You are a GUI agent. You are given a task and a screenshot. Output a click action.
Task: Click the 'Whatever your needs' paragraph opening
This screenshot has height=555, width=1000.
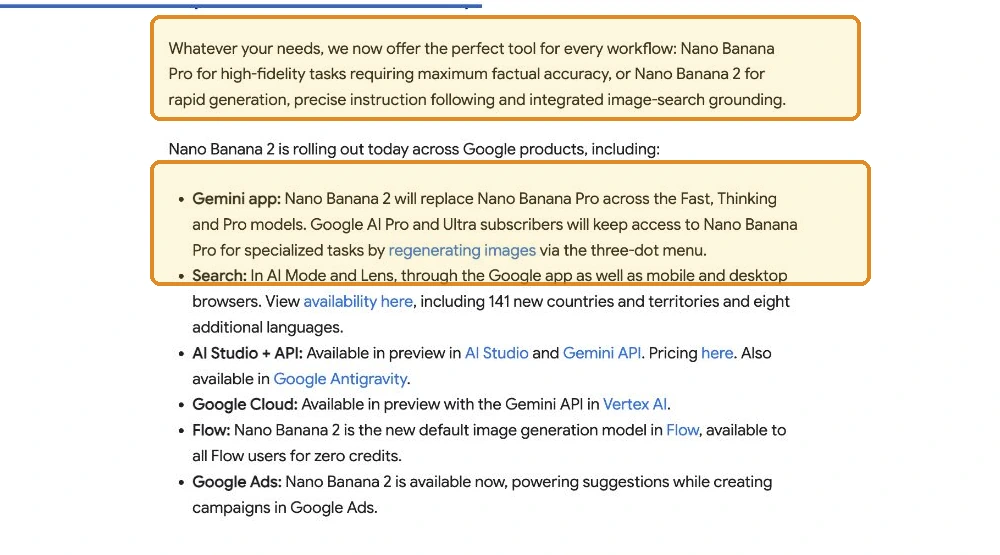click(245, 48)
